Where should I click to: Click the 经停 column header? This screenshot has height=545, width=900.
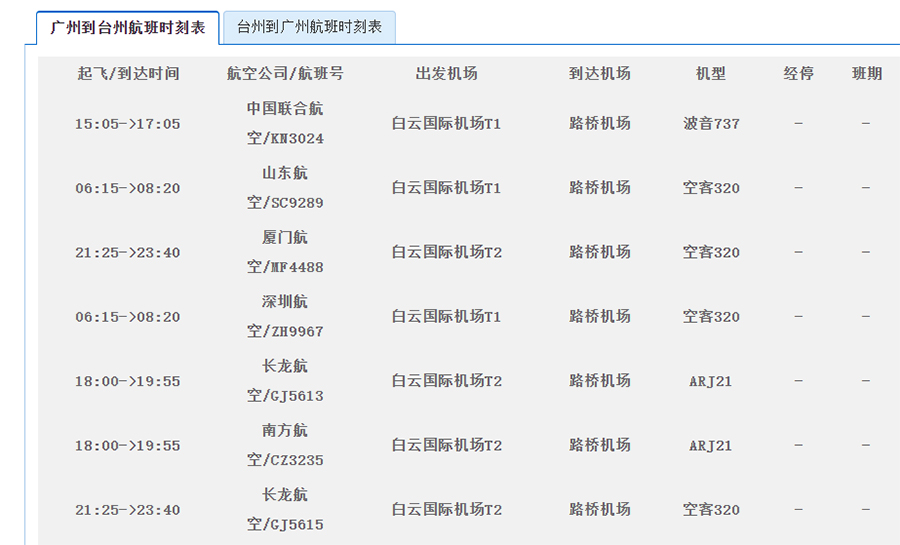(x=798, y=74)
